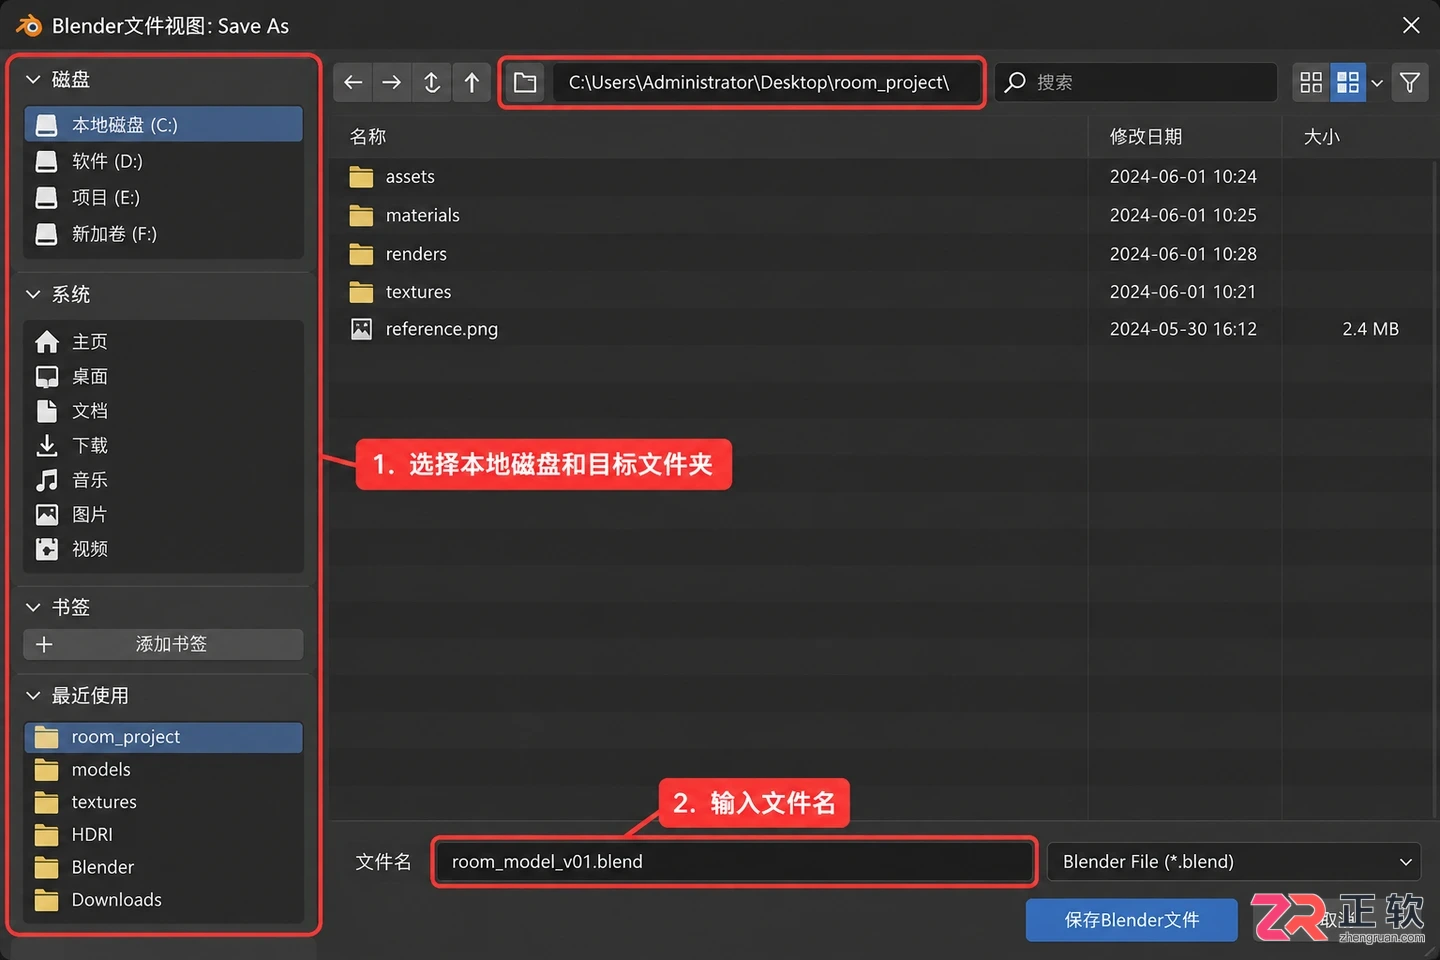The width and height of the screenshot is (1440, 960).
Task: Go back to the previous folder
Action: pos(353,82)
